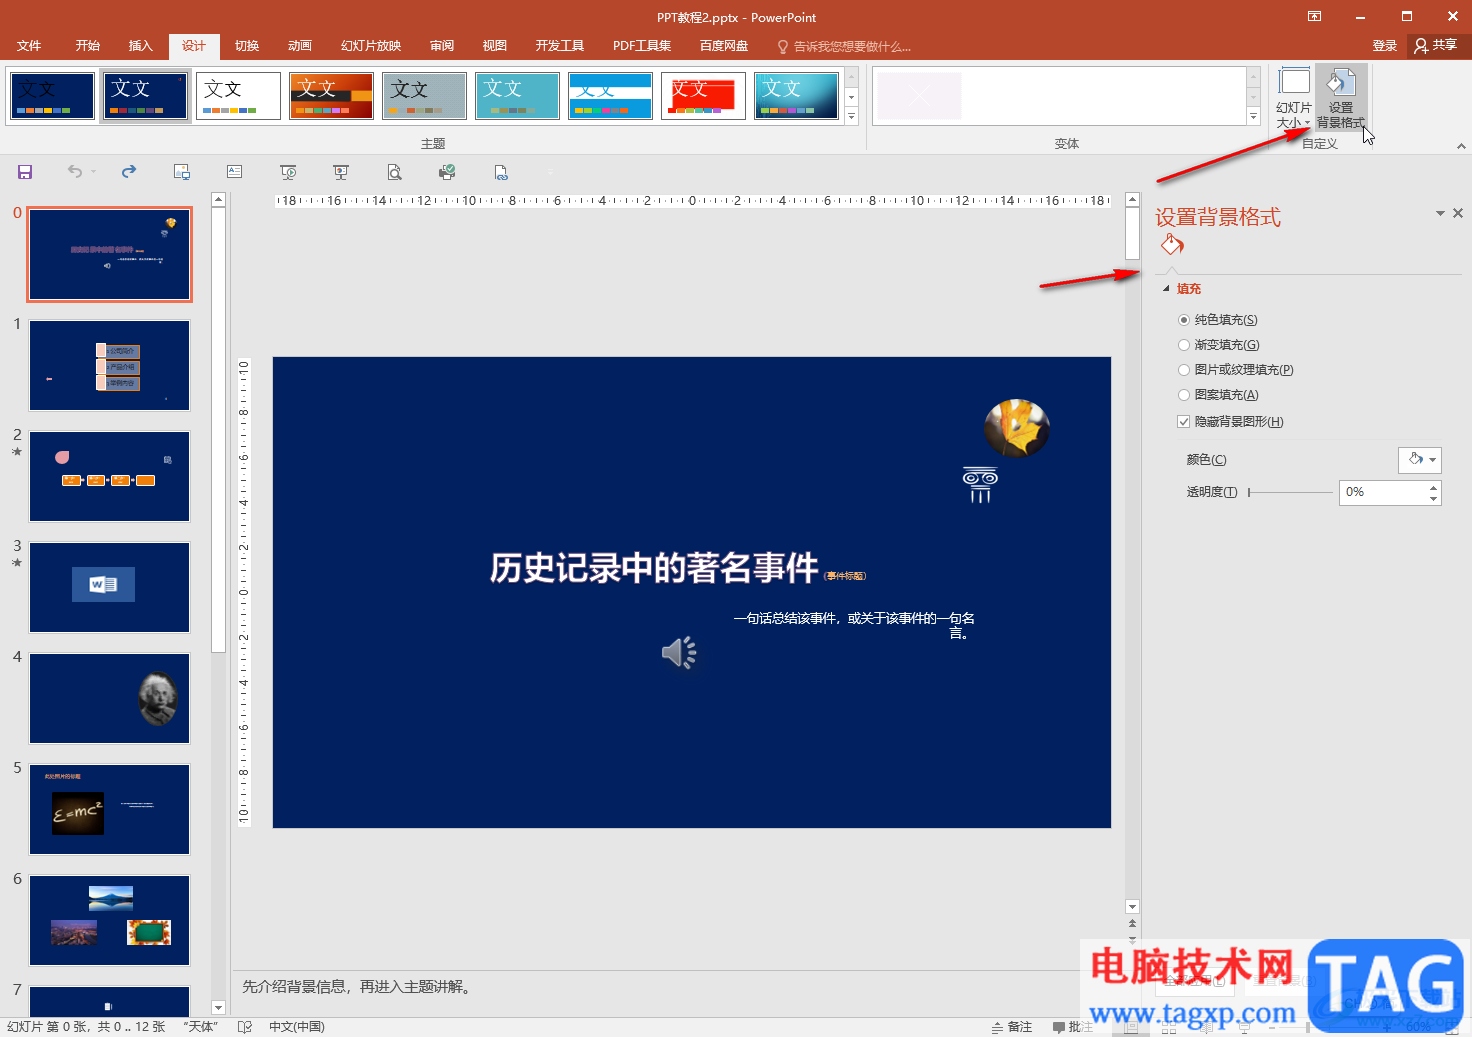Select the Fill paint bucket tab icon
The width and height of the screenshot is (1472, 1037).
coord(1172,245)
